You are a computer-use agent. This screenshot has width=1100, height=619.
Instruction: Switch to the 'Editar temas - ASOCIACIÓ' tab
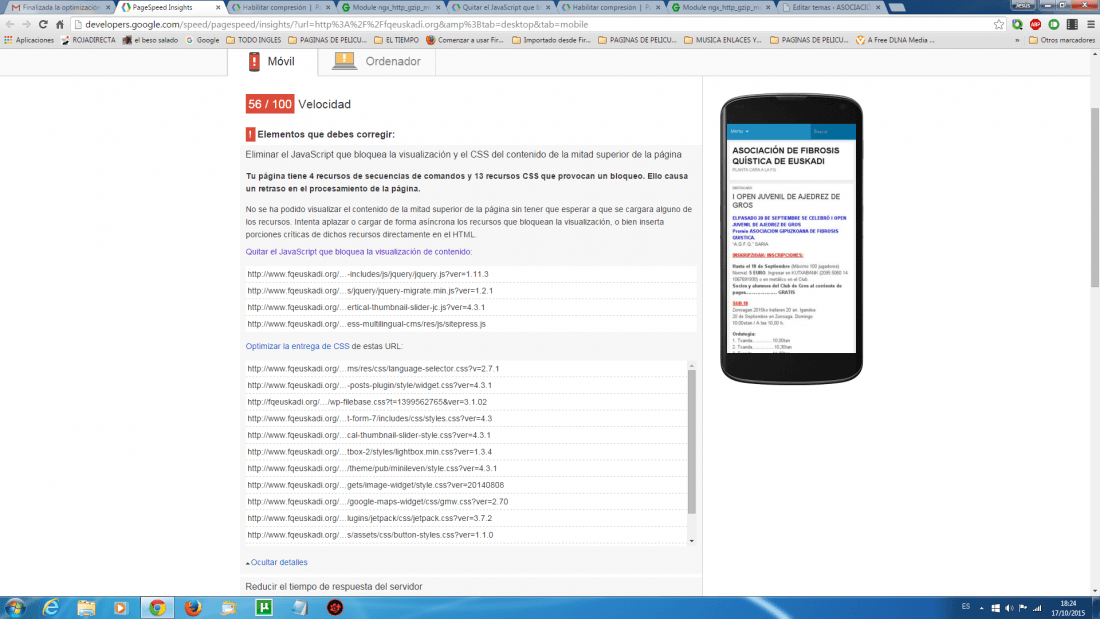pos(831,7)
